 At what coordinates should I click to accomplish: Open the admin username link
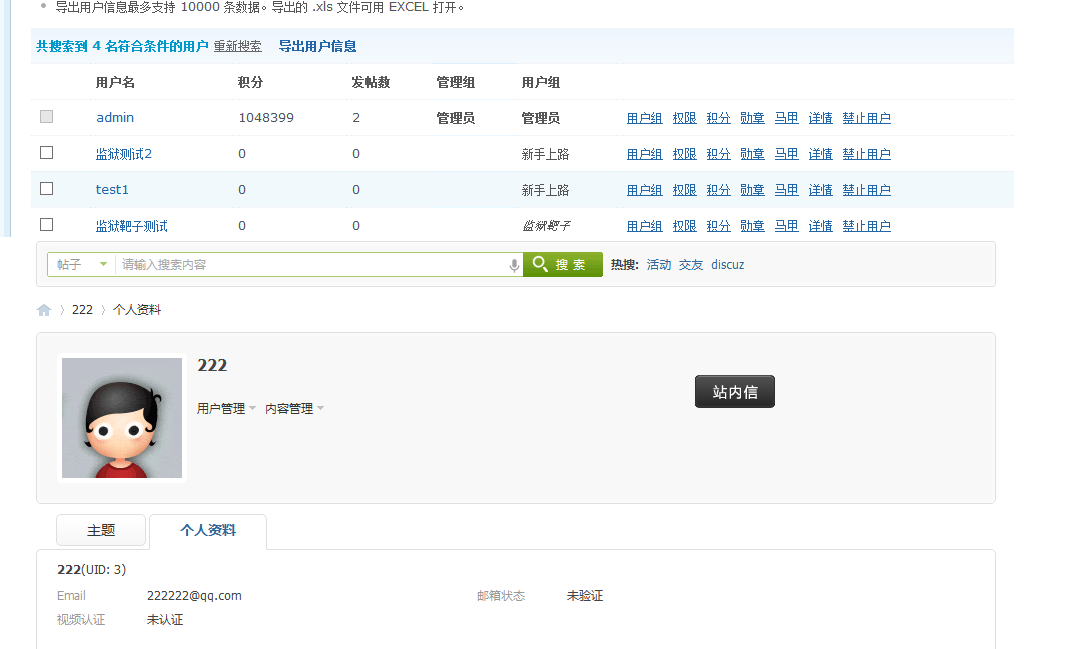pos(115,117)
